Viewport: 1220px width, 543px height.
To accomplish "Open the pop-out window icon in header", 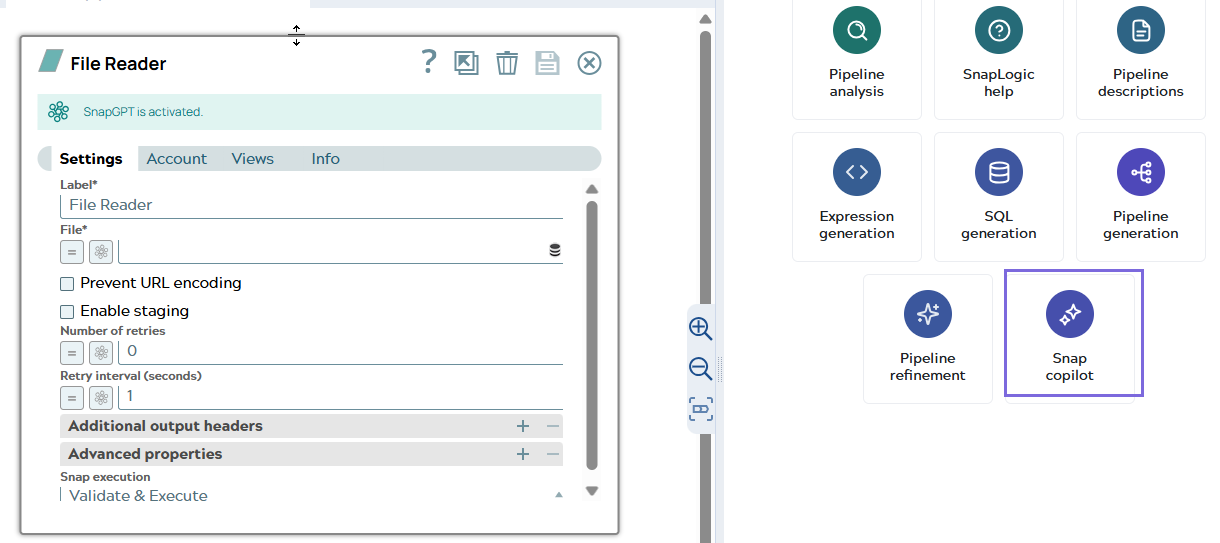I will click(466, 63).
